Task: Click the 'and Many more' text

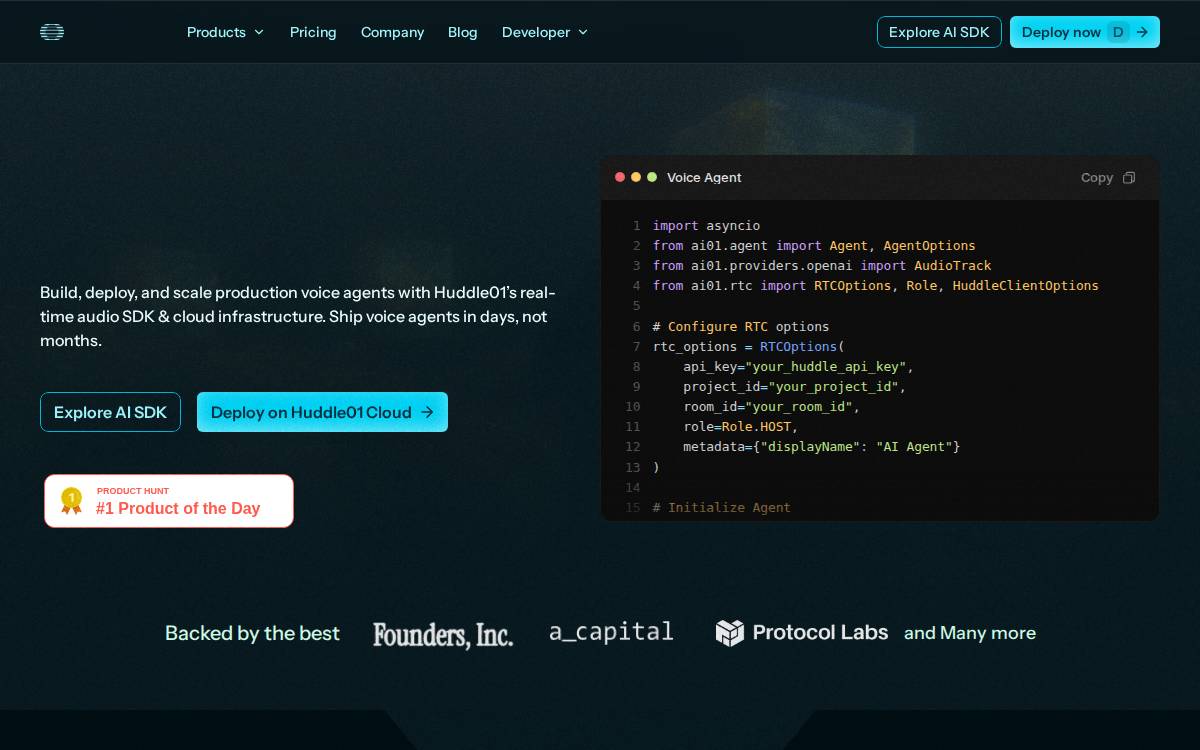Action: point(970,633)
